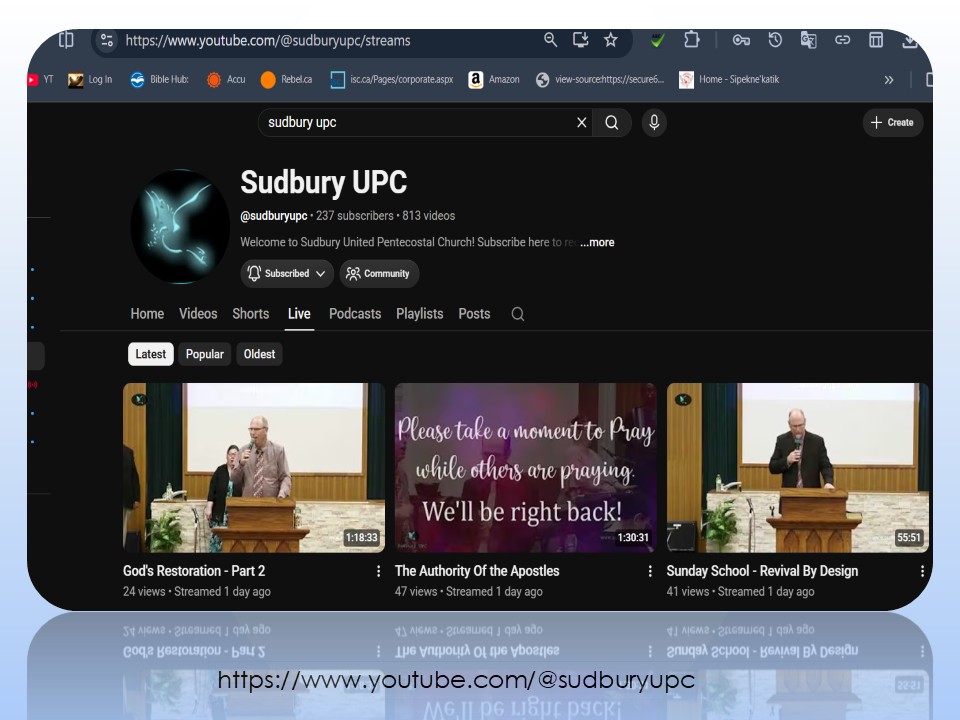Switch to the Videos tab
The height and width of the screenshot is (720, 960).
click(x=198, y=314)
